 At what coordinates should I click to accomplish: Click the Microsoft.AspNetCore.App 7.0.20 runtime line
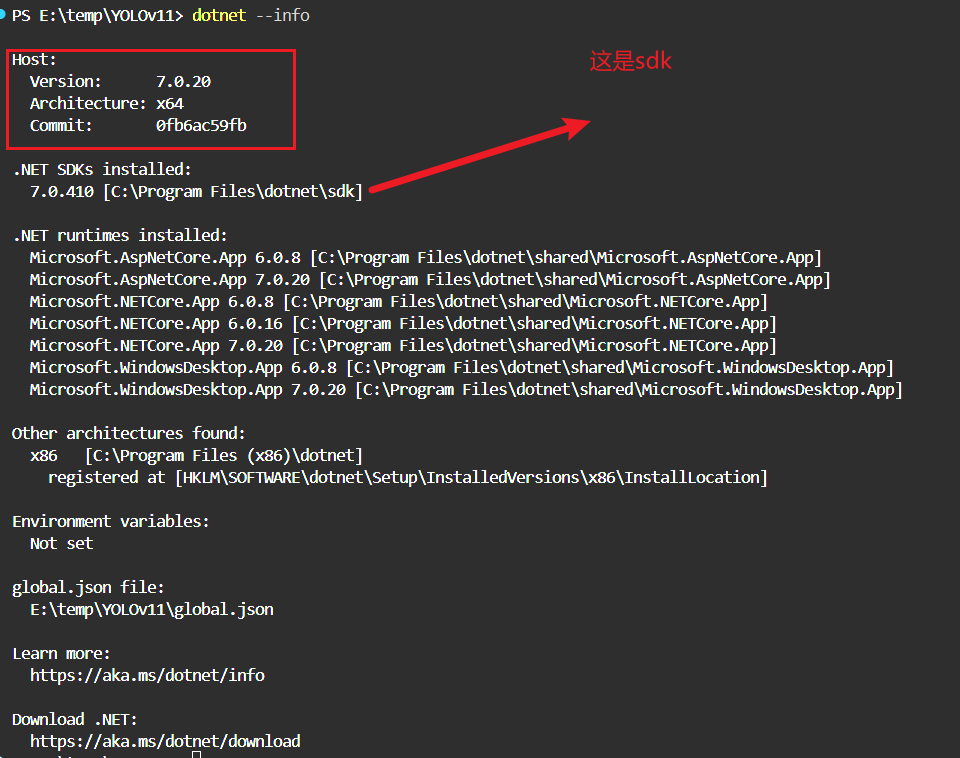click(429, 280)
